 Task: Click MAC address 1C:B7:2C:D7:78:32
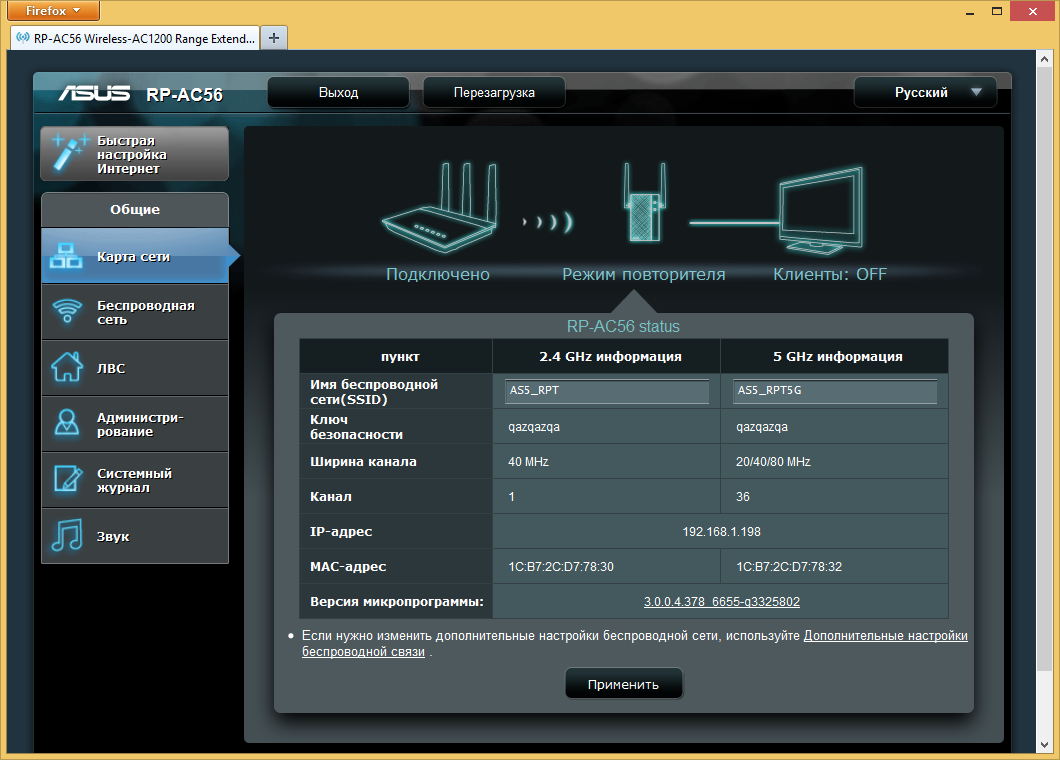789,567
